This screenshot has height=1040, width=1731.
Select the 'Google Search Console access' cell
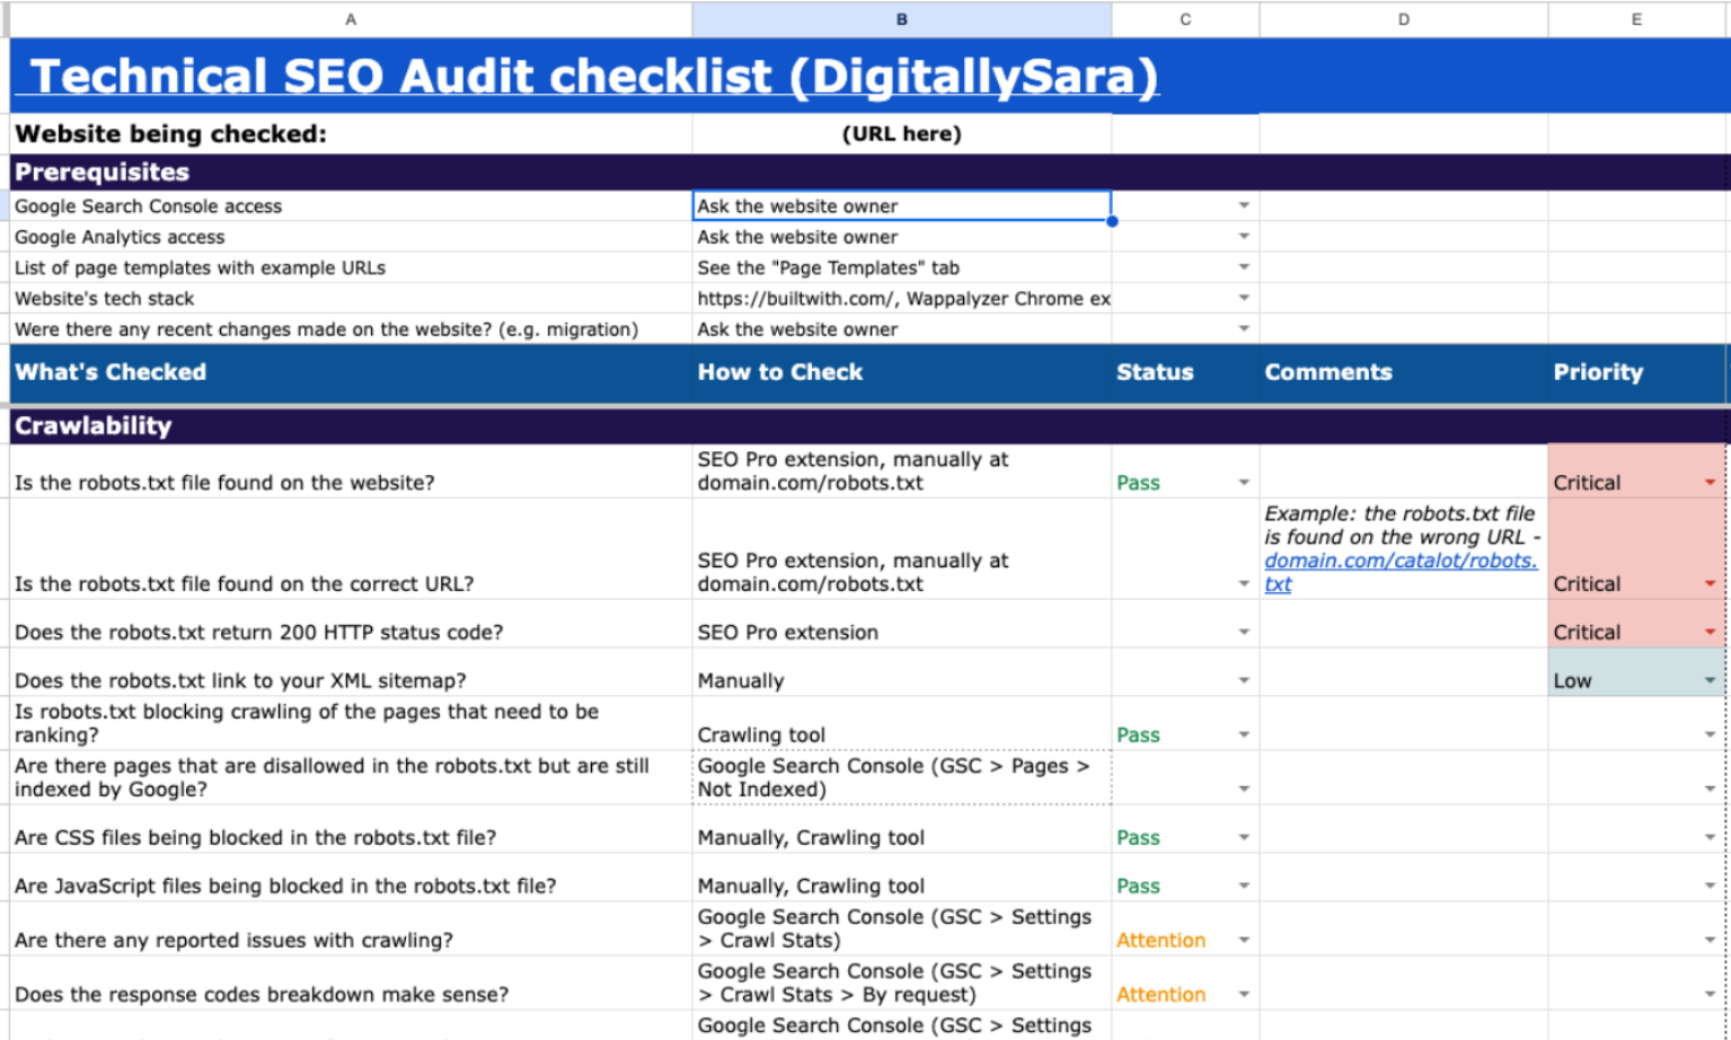click(351, 206)
